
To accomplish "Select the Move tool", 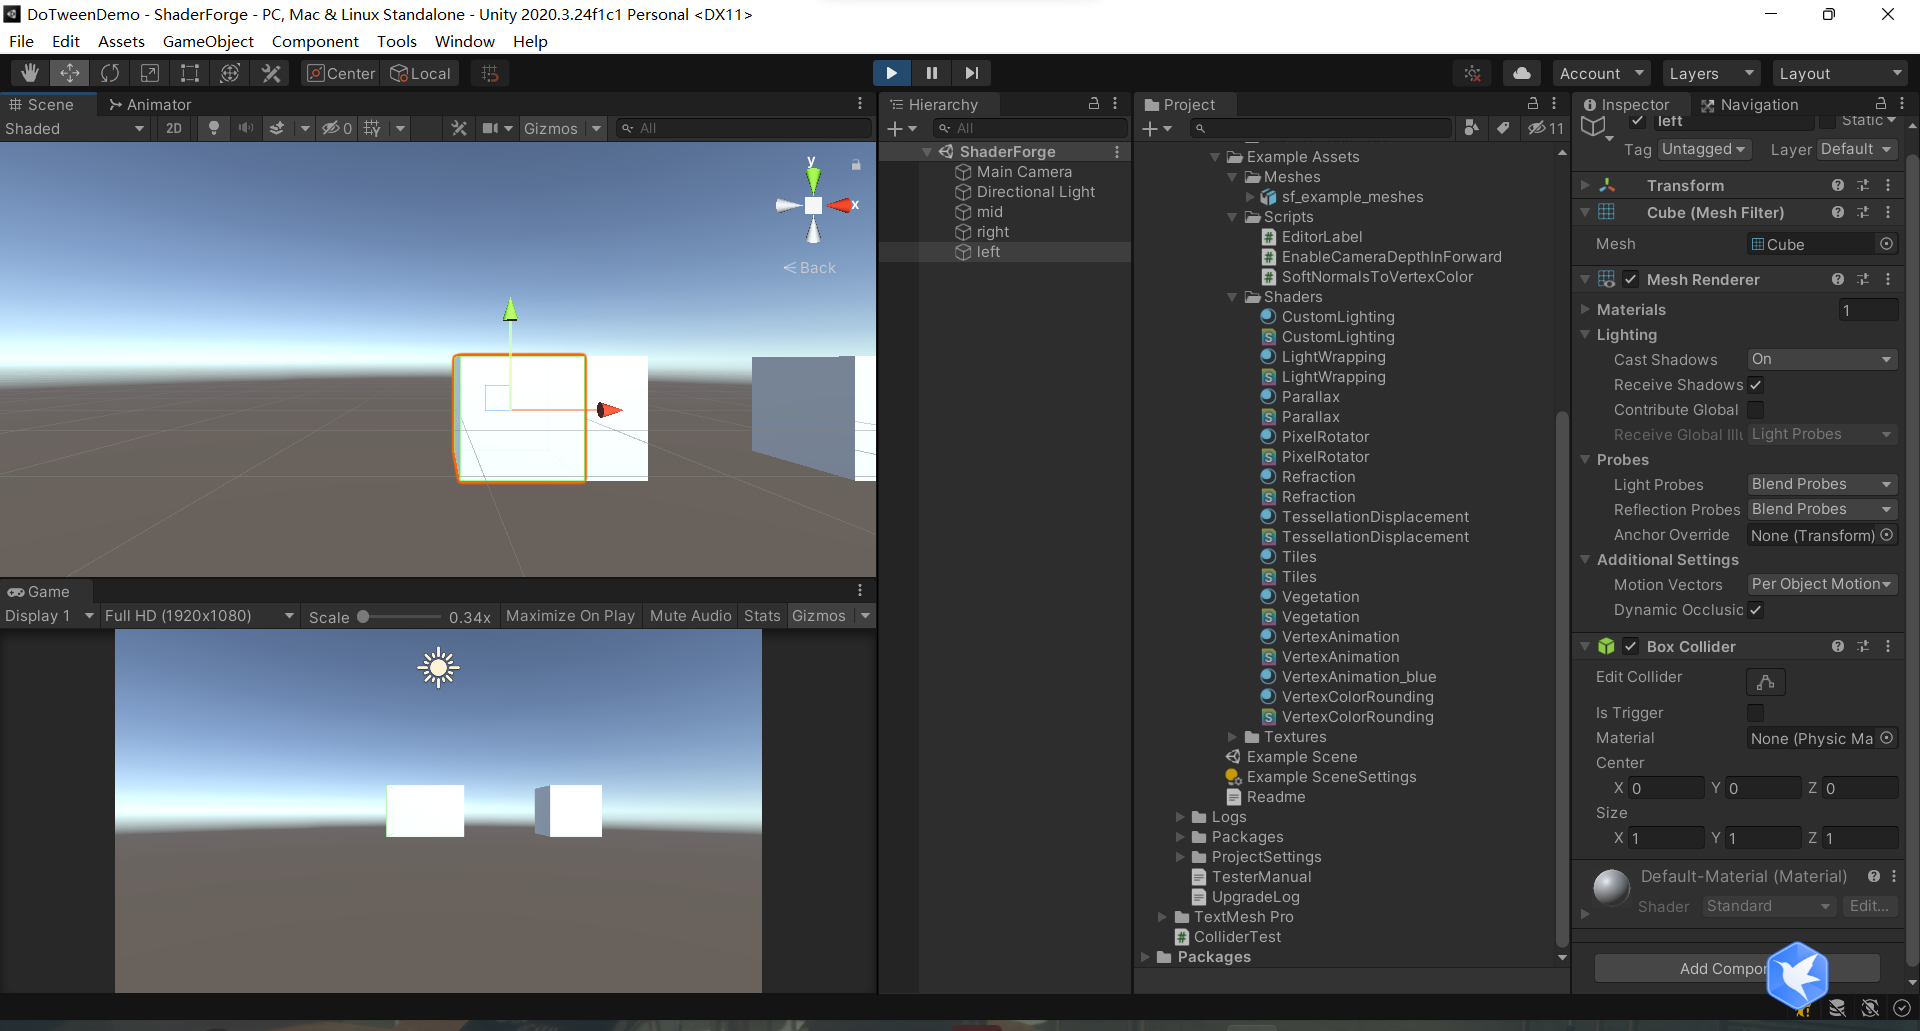I will point(70,73).
